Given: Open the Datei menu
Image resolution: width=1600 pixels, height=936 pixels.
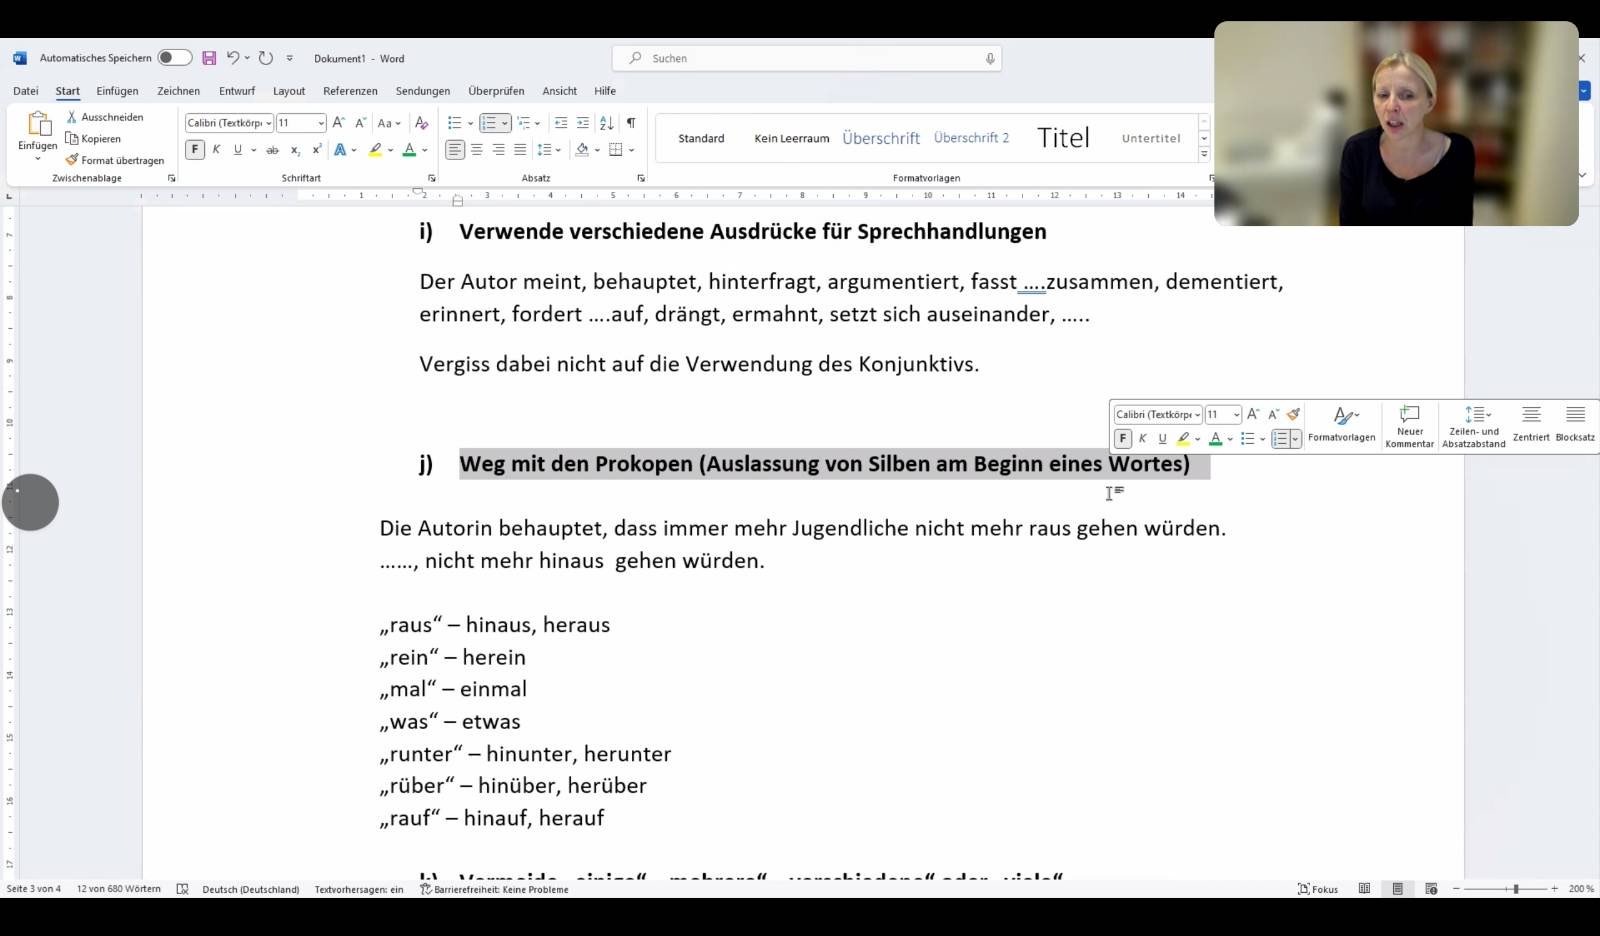Looking at the screenshot, I should pos(26,91).
